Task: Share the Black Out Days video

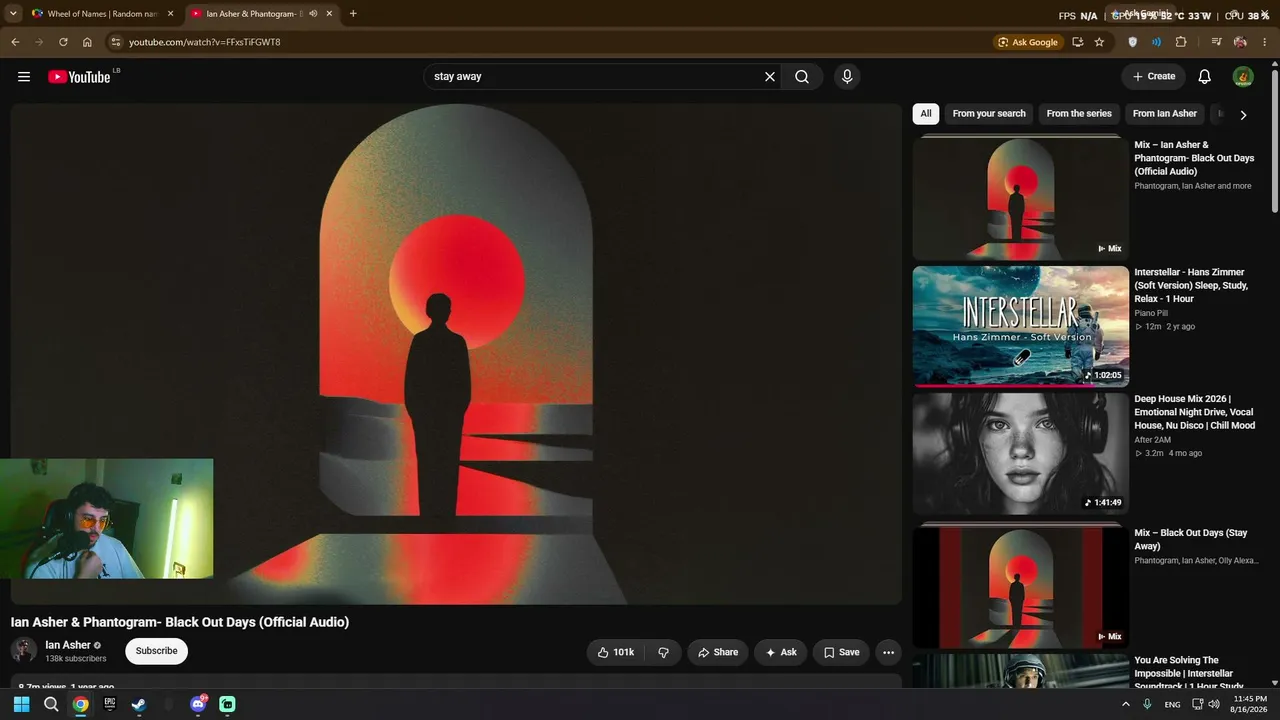Action: tap(718, 652)
